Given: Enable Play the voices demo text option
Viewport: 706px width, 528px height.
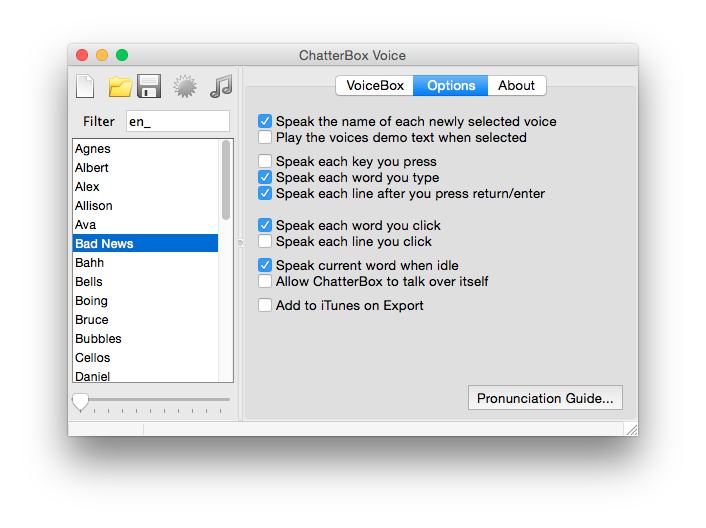Looking at the screenshot, I should tap(265, 137).
